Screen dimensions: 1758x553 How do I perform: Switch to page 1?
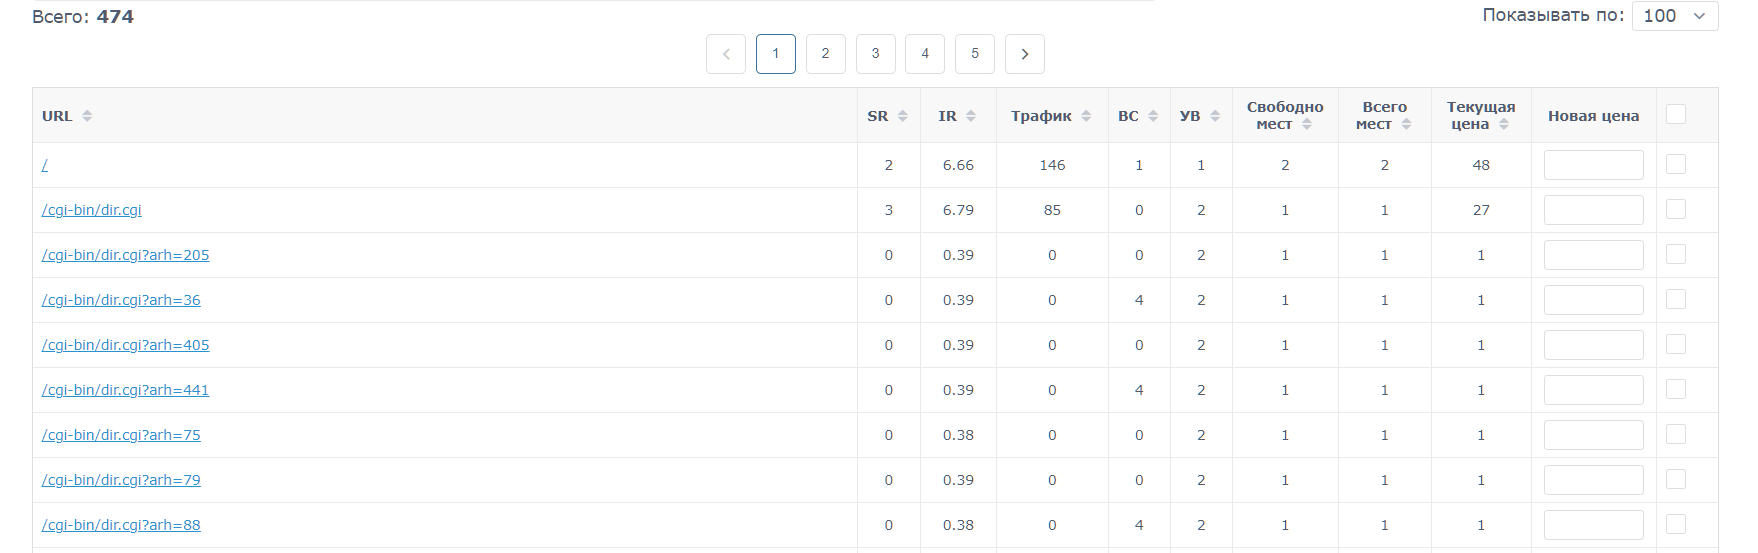[x=776, y=54]
